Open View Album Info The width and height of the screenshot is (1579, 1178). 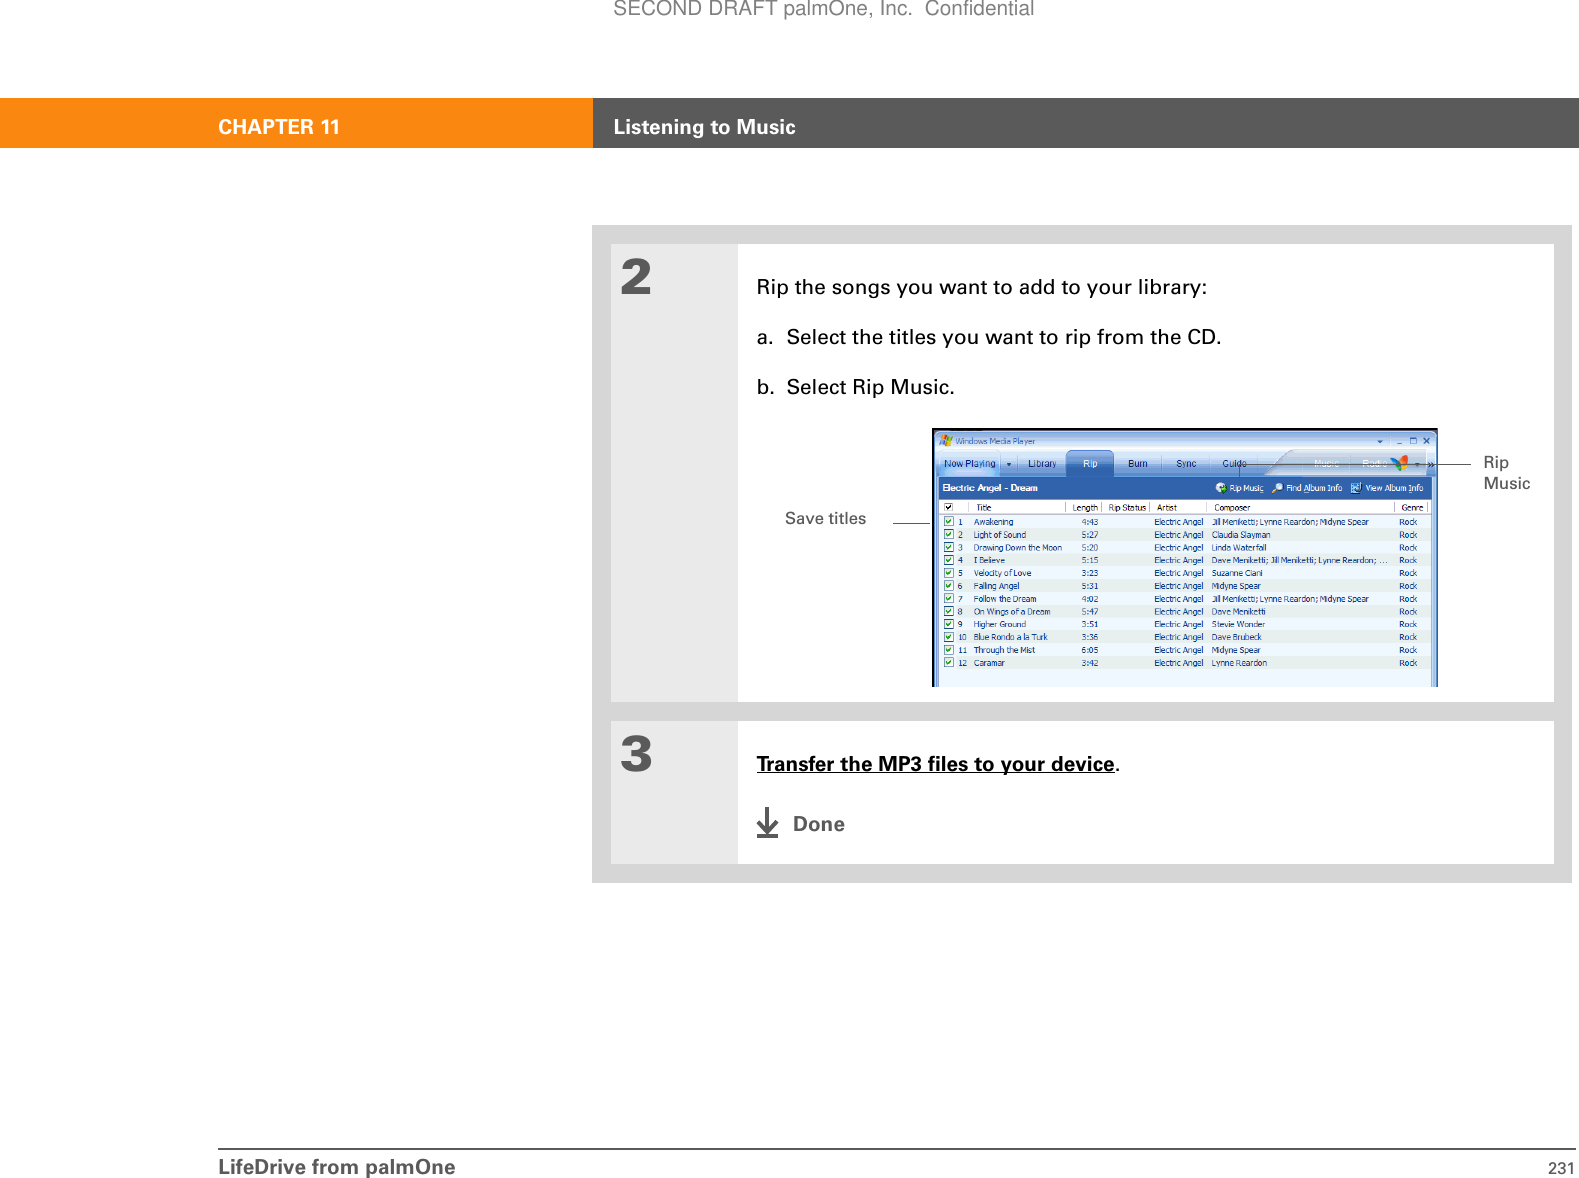(1387, 488)
